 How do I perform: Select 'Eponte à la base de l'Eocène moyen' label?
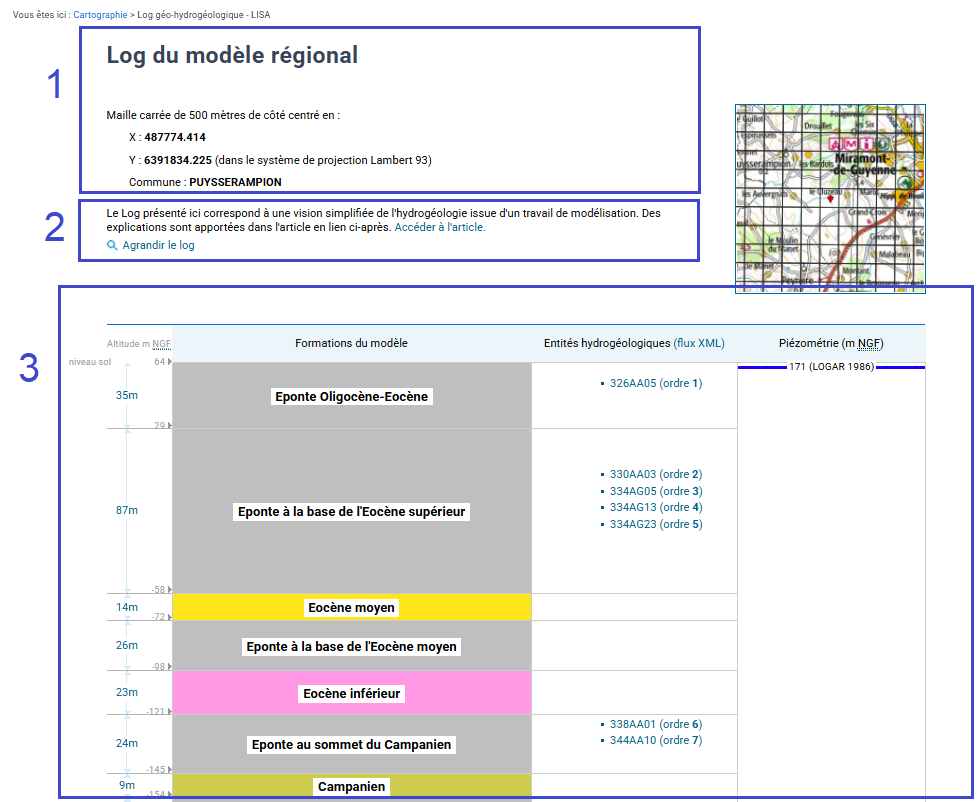tap(352, 647)
